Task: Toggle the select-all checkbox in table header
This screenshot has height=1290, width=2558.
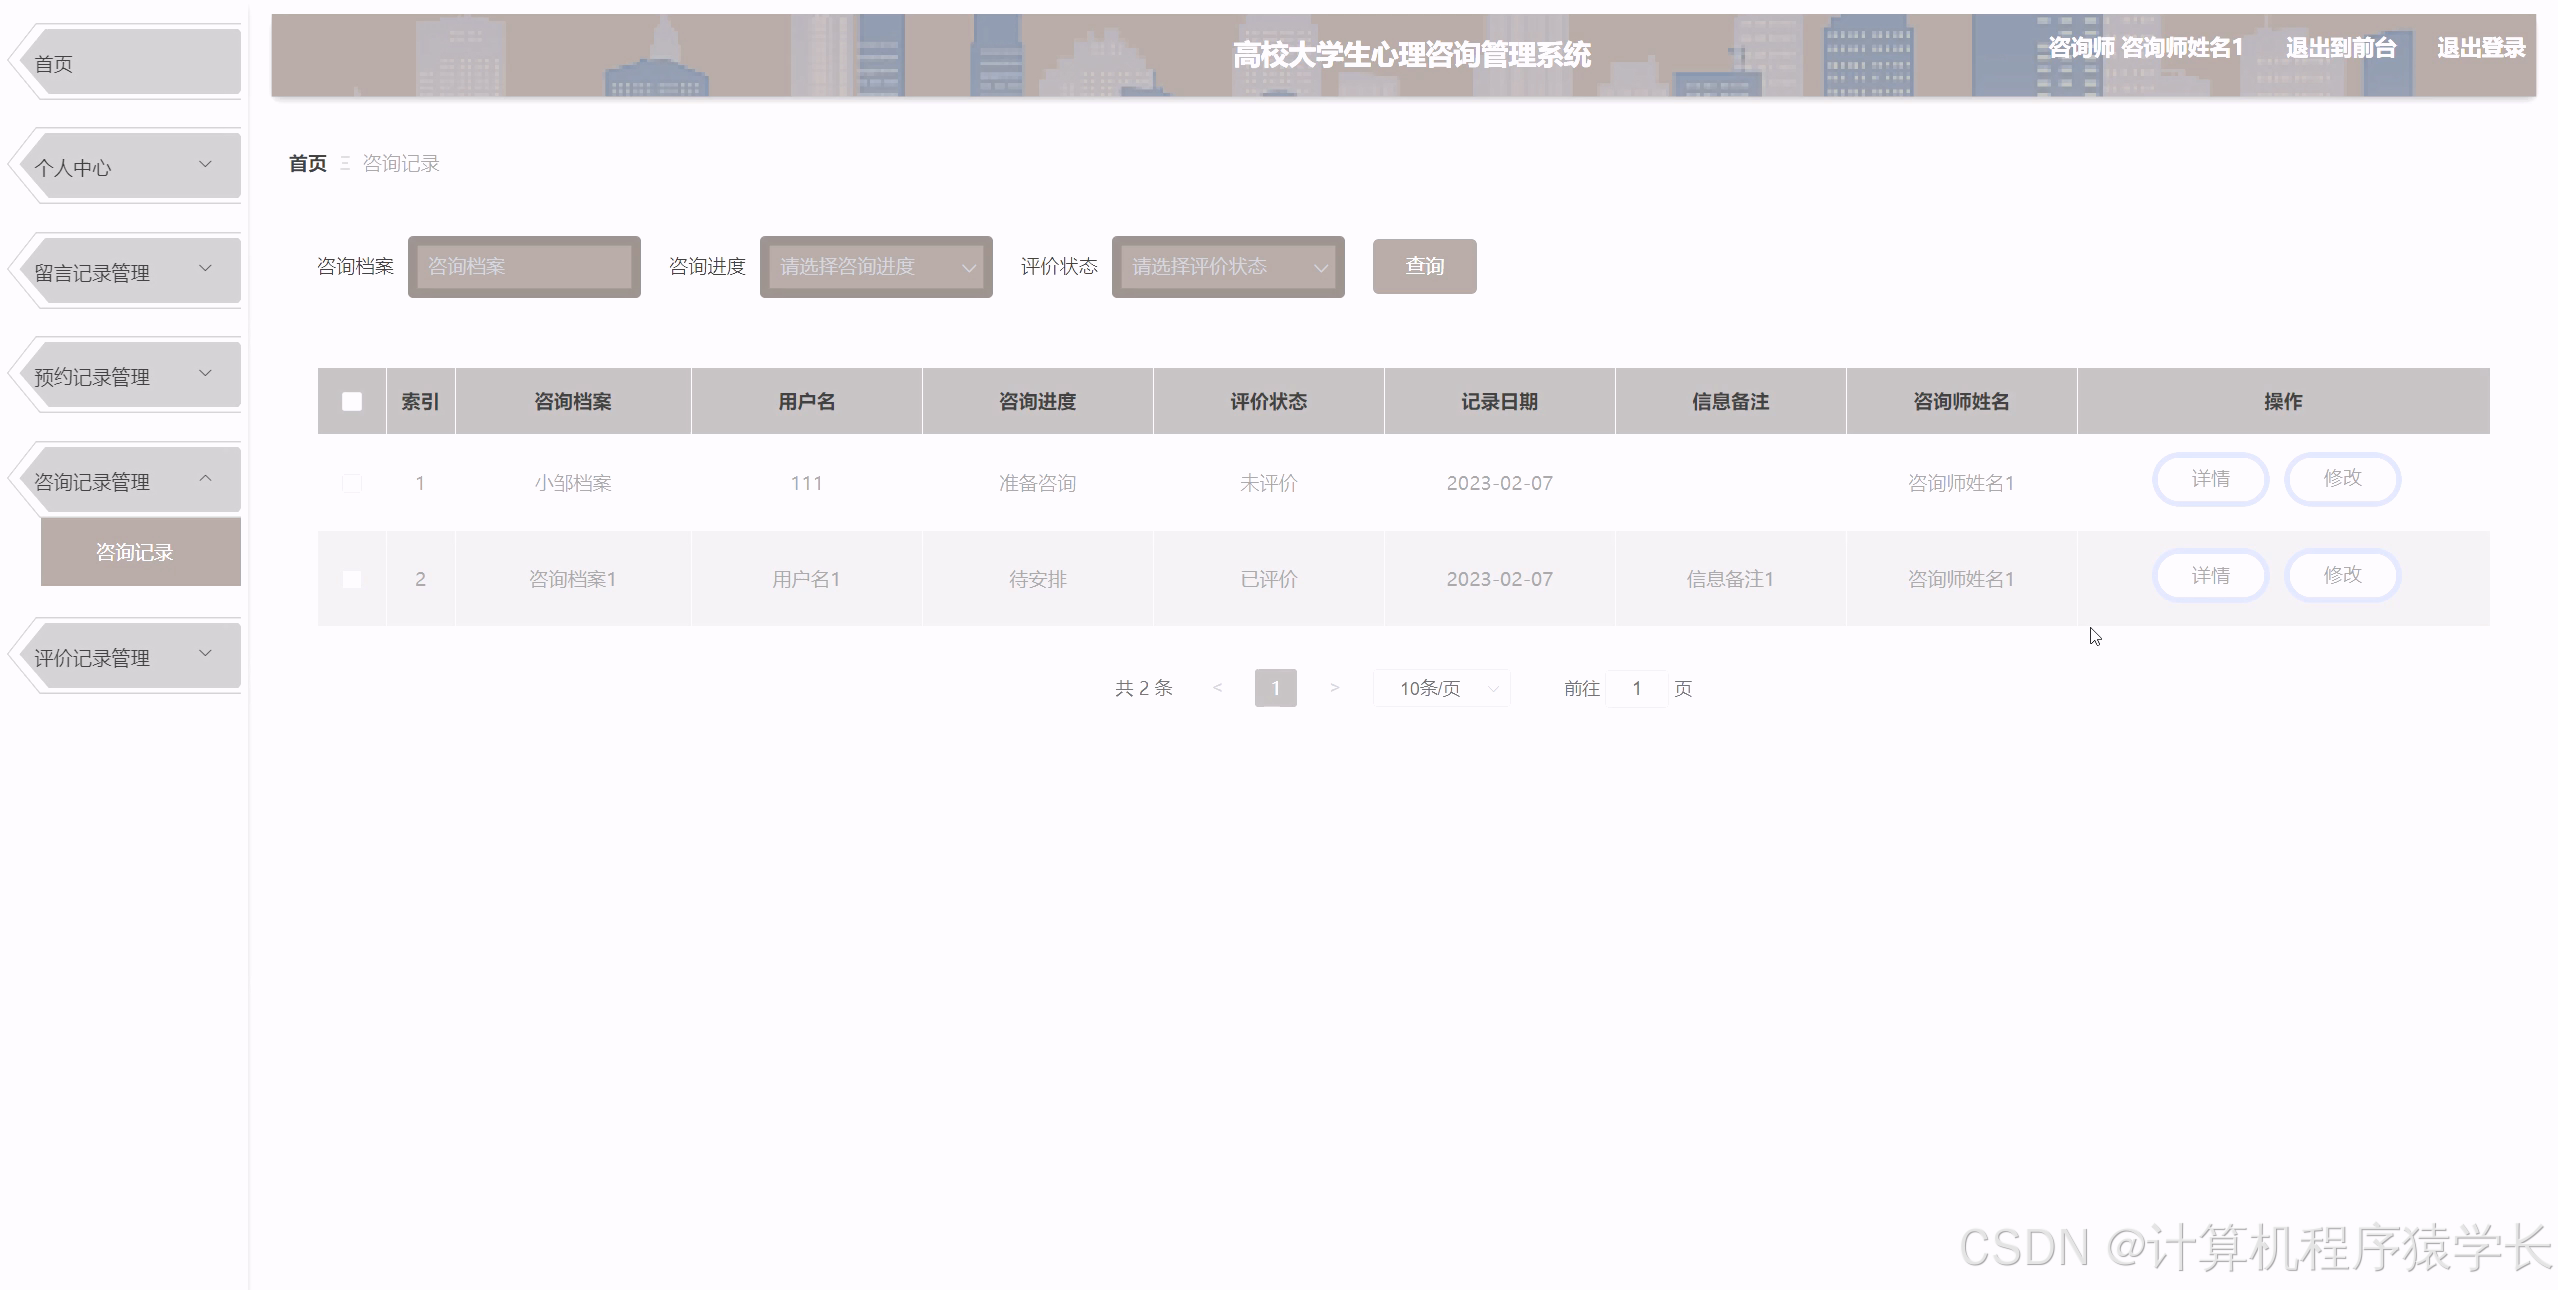Action: 351,401
